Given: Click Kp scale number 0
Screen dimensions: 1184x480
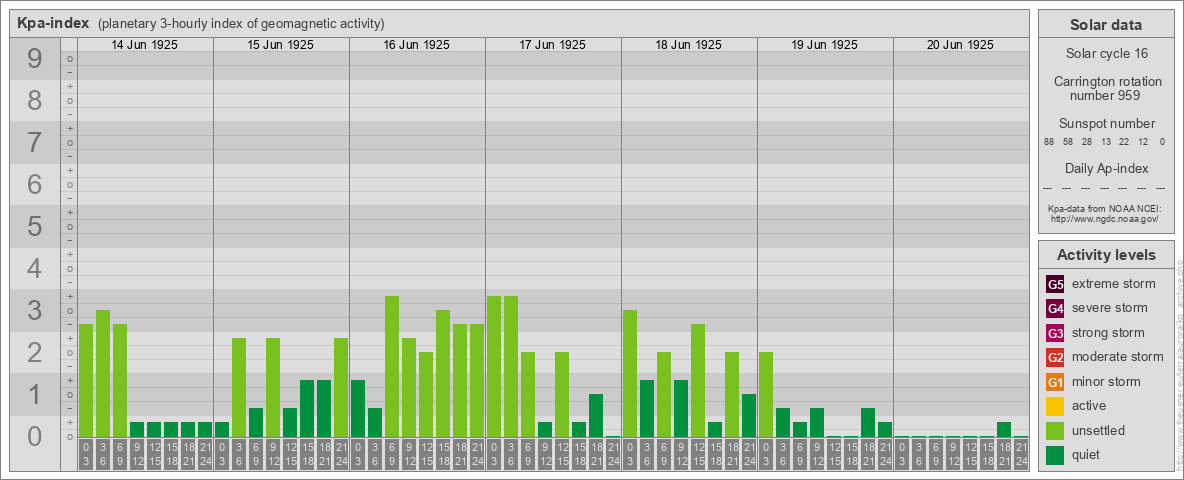Looking at the screenshot, I should click(x=34, y=436).
